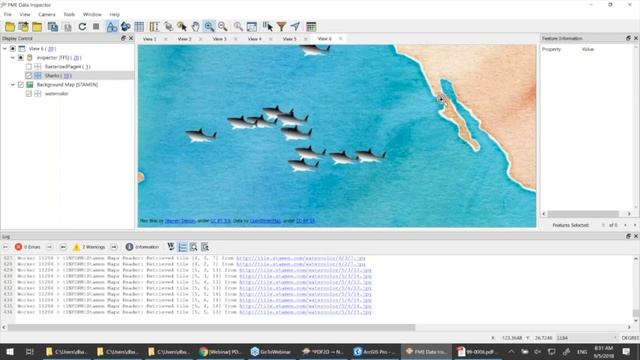This screenshot has height=360, width=640.
Task: Open the Stamen Design attribution link
Action: click(180, 221)
